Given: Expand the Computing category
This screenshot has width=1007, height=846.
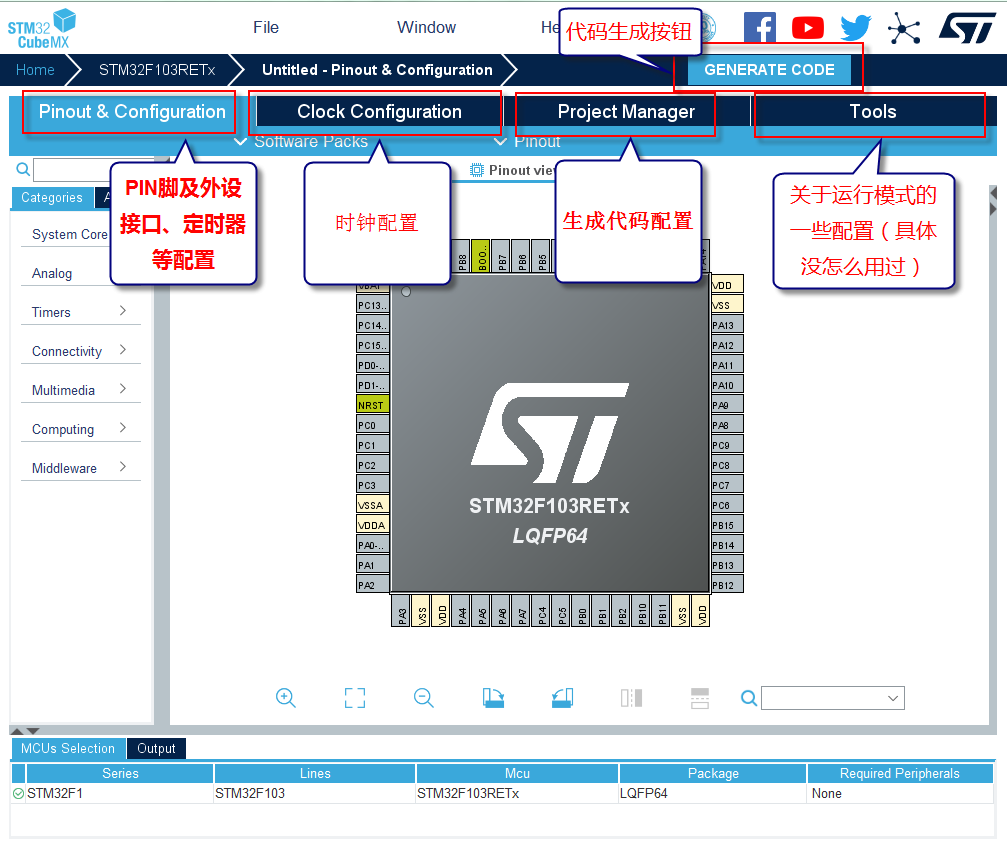Looking at the screenshot, I should click(x=80, y=429).
